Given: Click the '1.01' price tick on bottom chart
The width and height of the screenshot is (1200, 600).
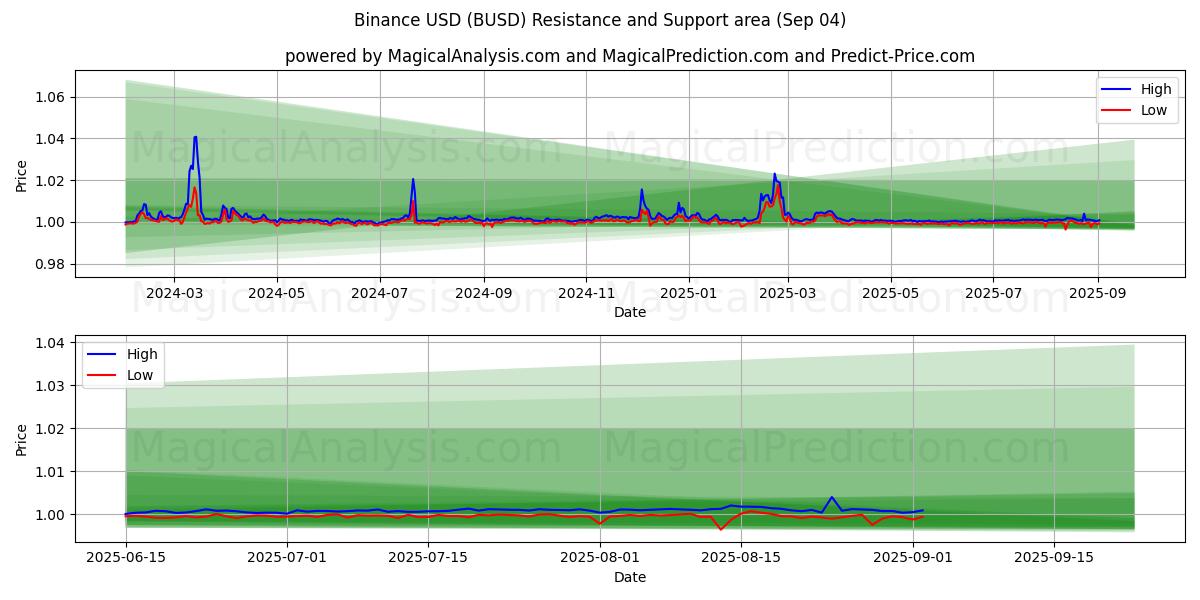Looking at the screenshot, I should tap(52, 472).
